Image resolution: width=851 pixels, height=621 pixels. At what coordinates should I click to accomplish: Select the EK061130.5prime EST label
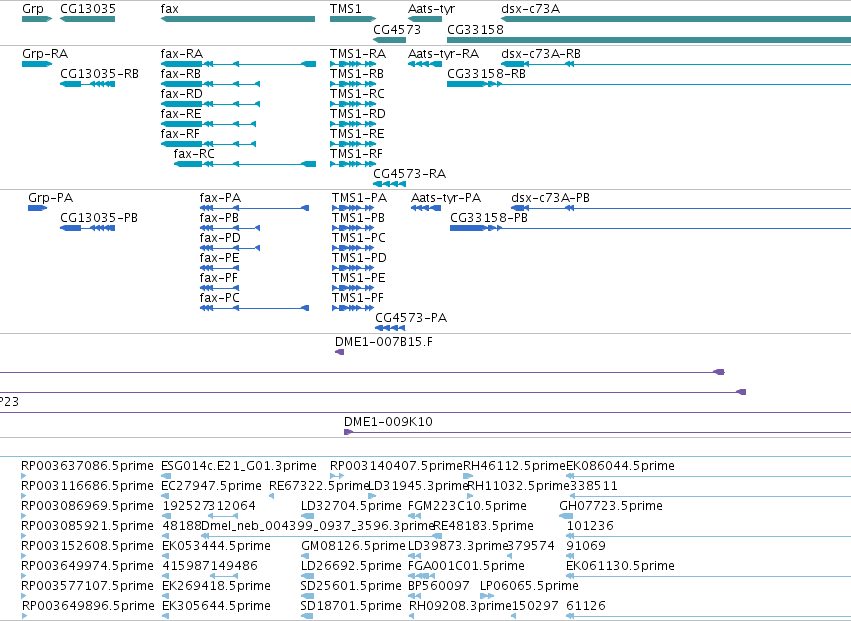coord(620,566)
